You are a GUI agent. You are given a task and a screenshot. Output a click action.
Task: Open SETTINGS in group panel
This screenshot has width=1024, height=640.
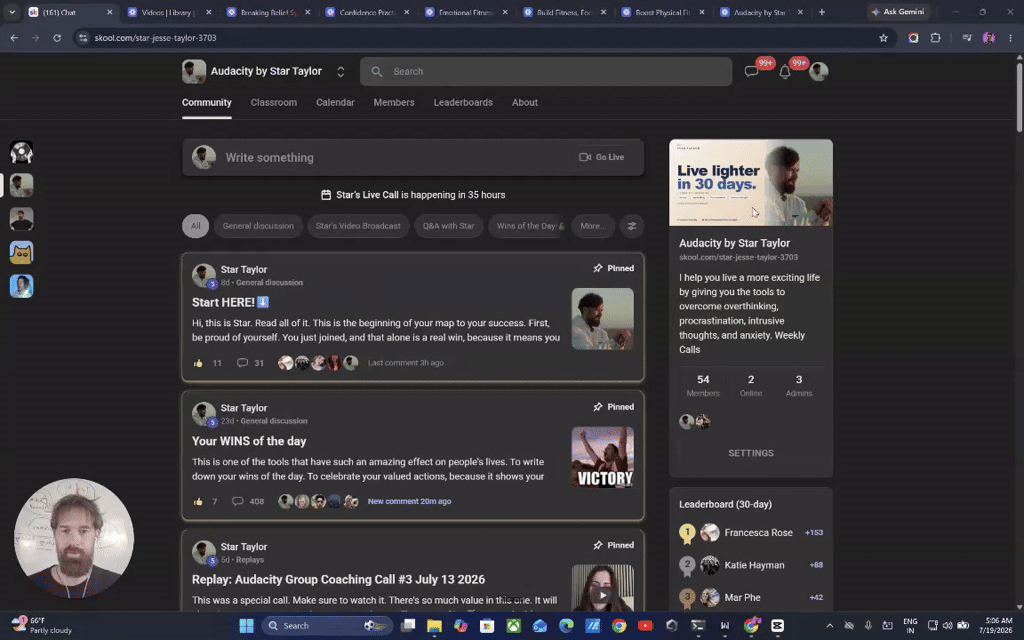(x=750, y=453)
